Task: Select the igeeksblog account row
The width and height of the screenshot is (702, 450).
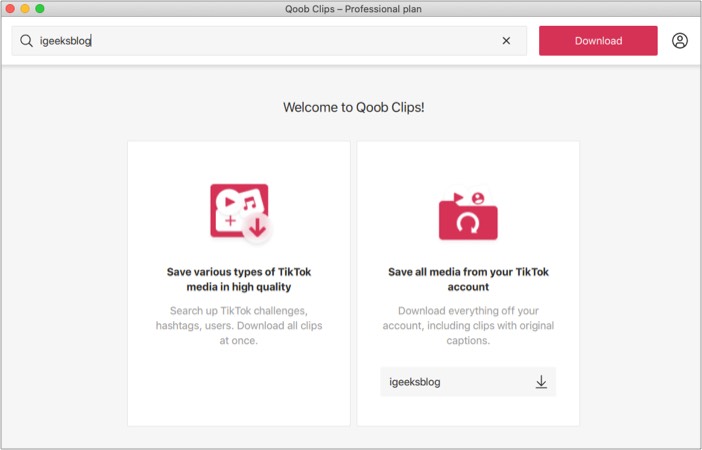Action: pos(468,382)
